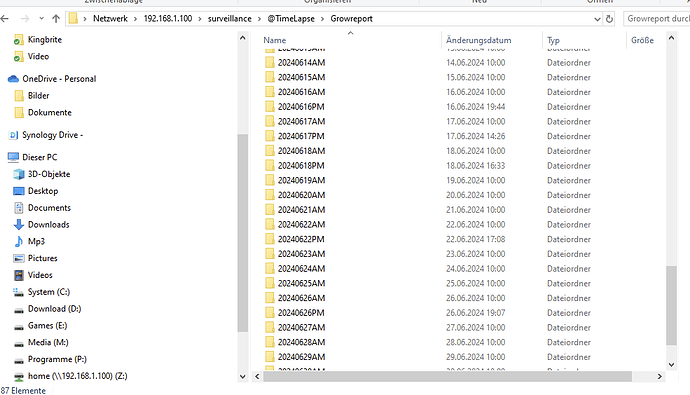
Task: Select the 20240620AM folder name
Action: [301, 195]
